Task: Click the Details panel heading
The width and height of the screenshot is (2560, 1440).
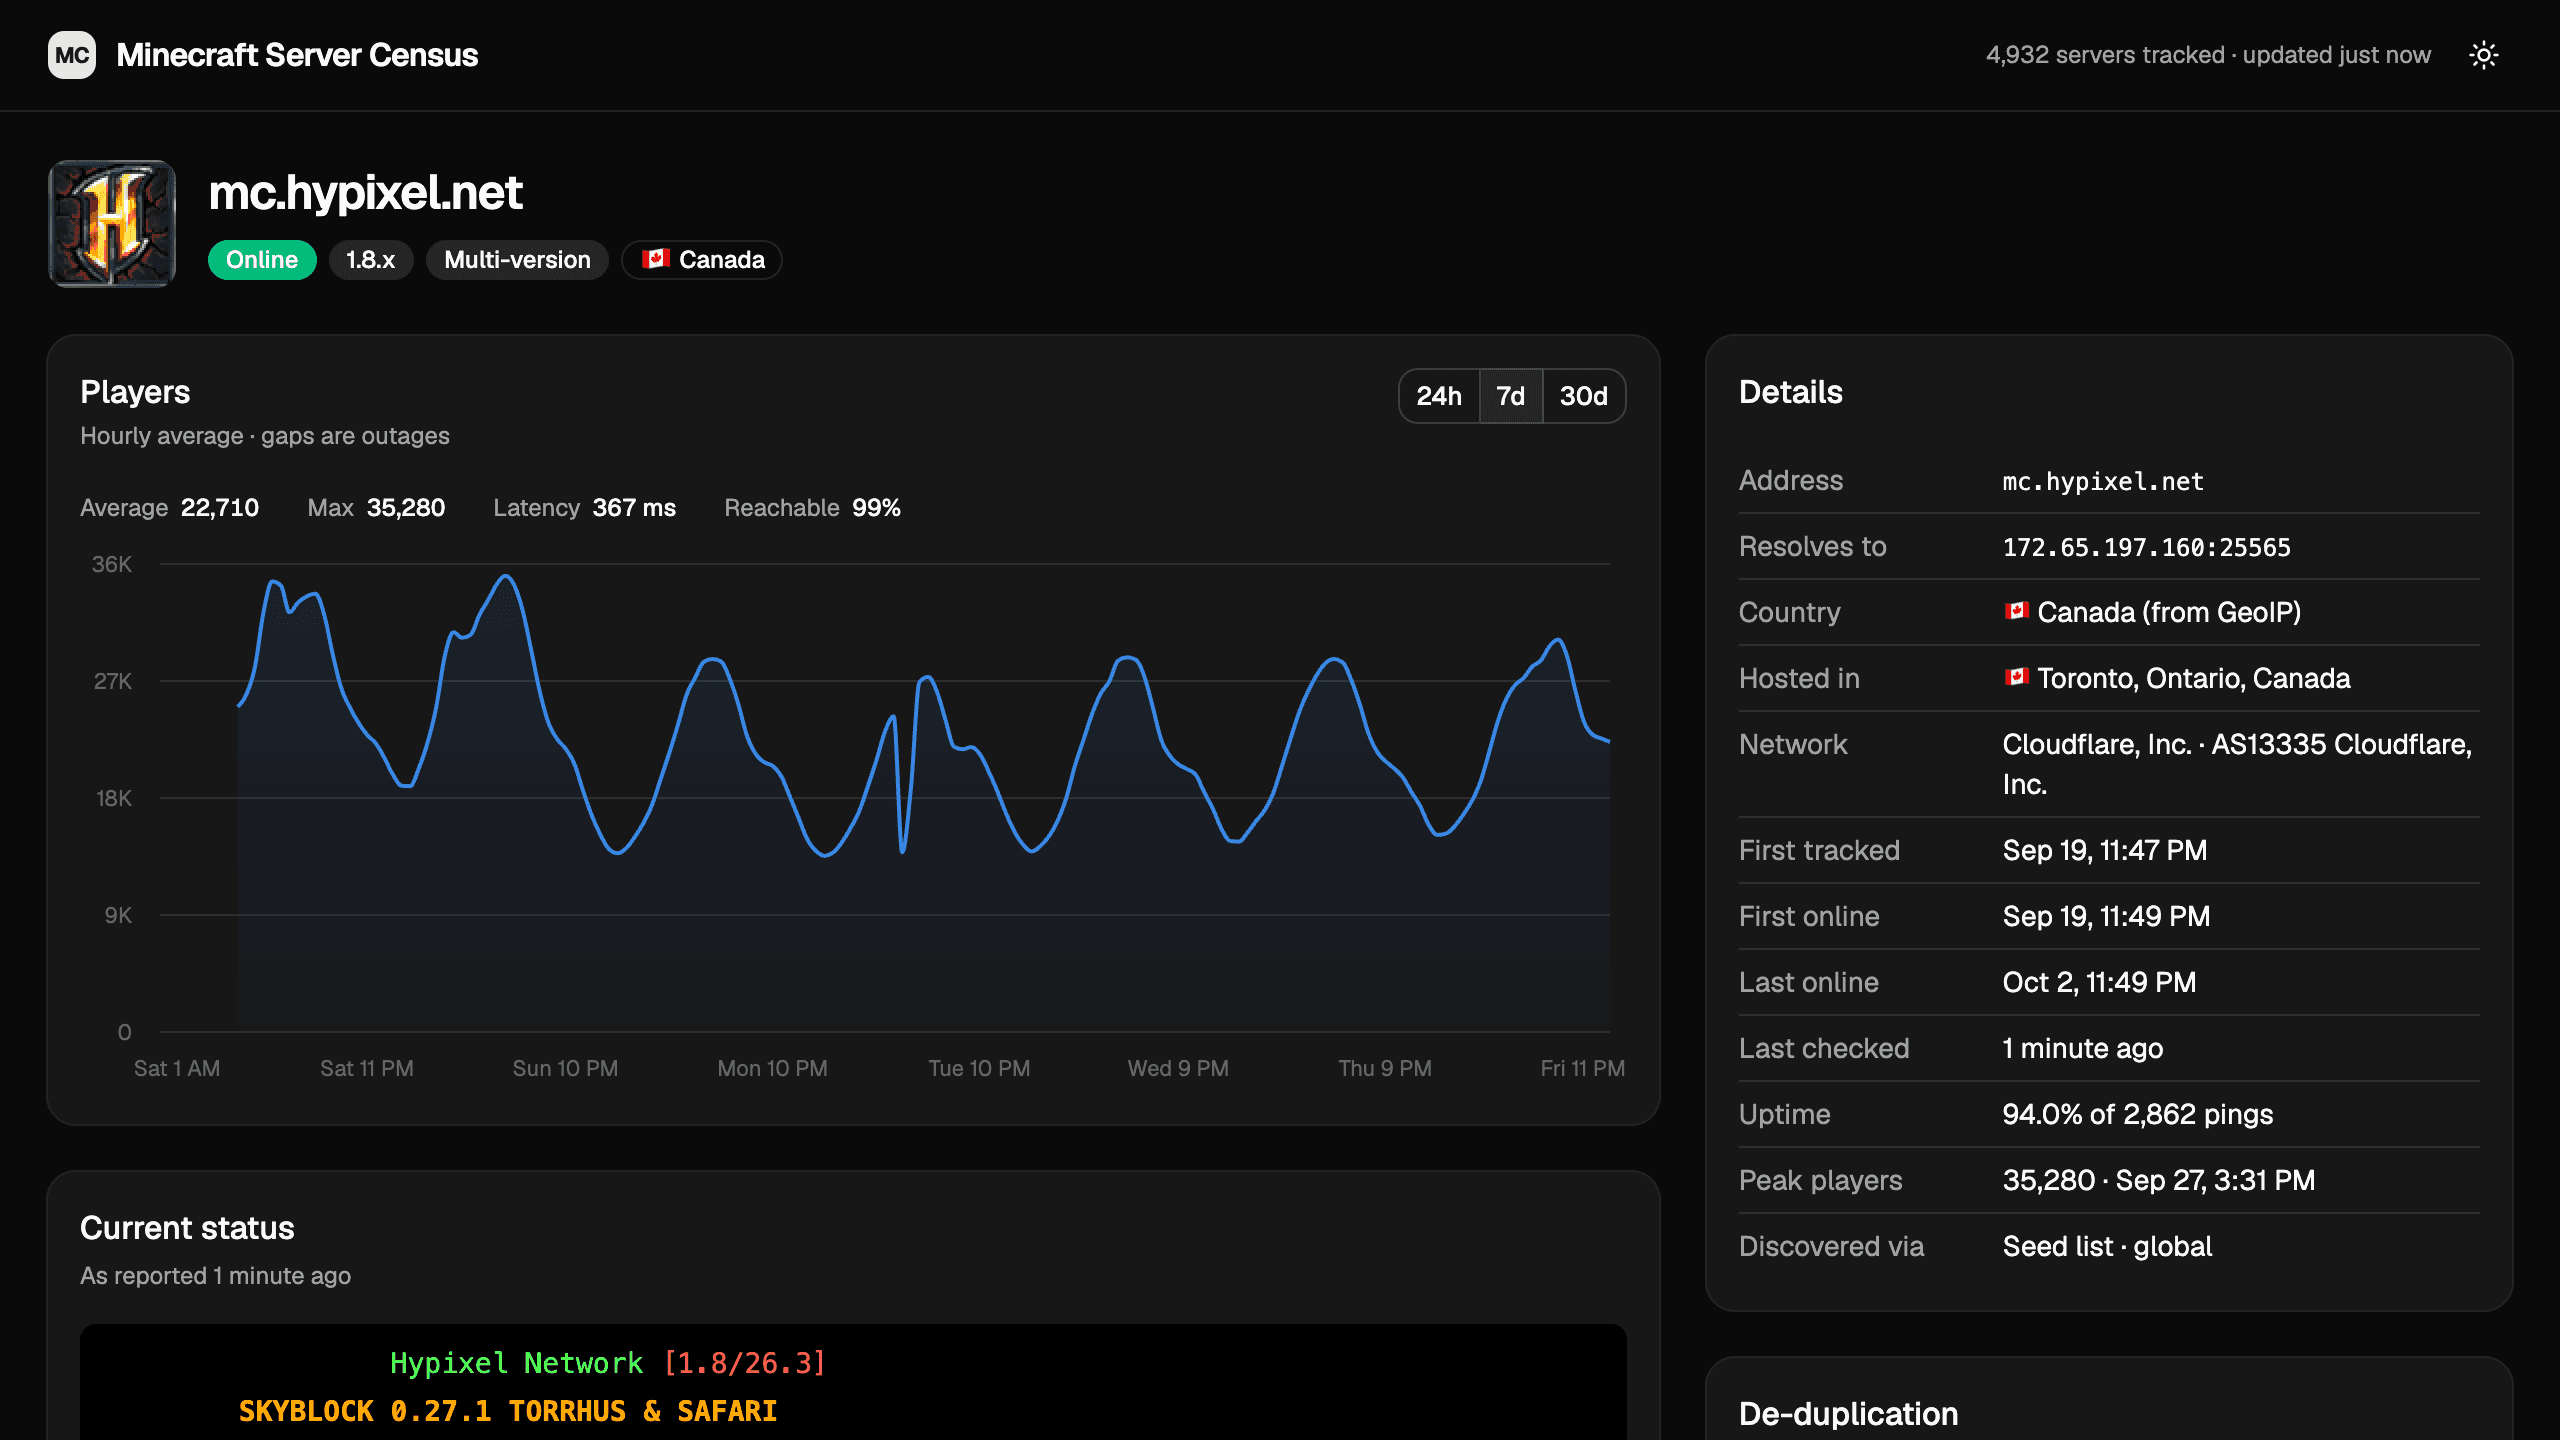Action: (x=1790, y=392)
